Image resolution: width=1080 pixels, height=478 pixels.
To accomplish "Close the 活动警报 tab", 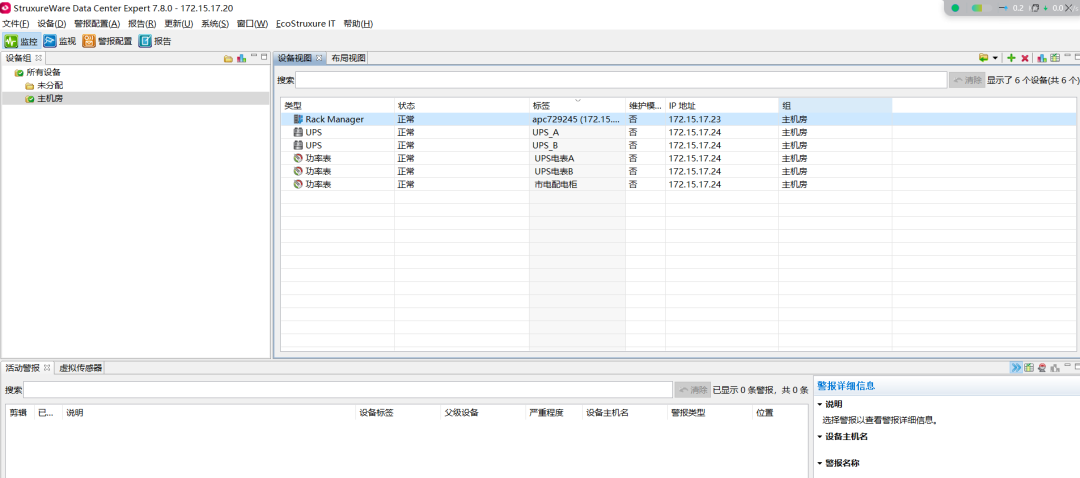I will (48, 368).
